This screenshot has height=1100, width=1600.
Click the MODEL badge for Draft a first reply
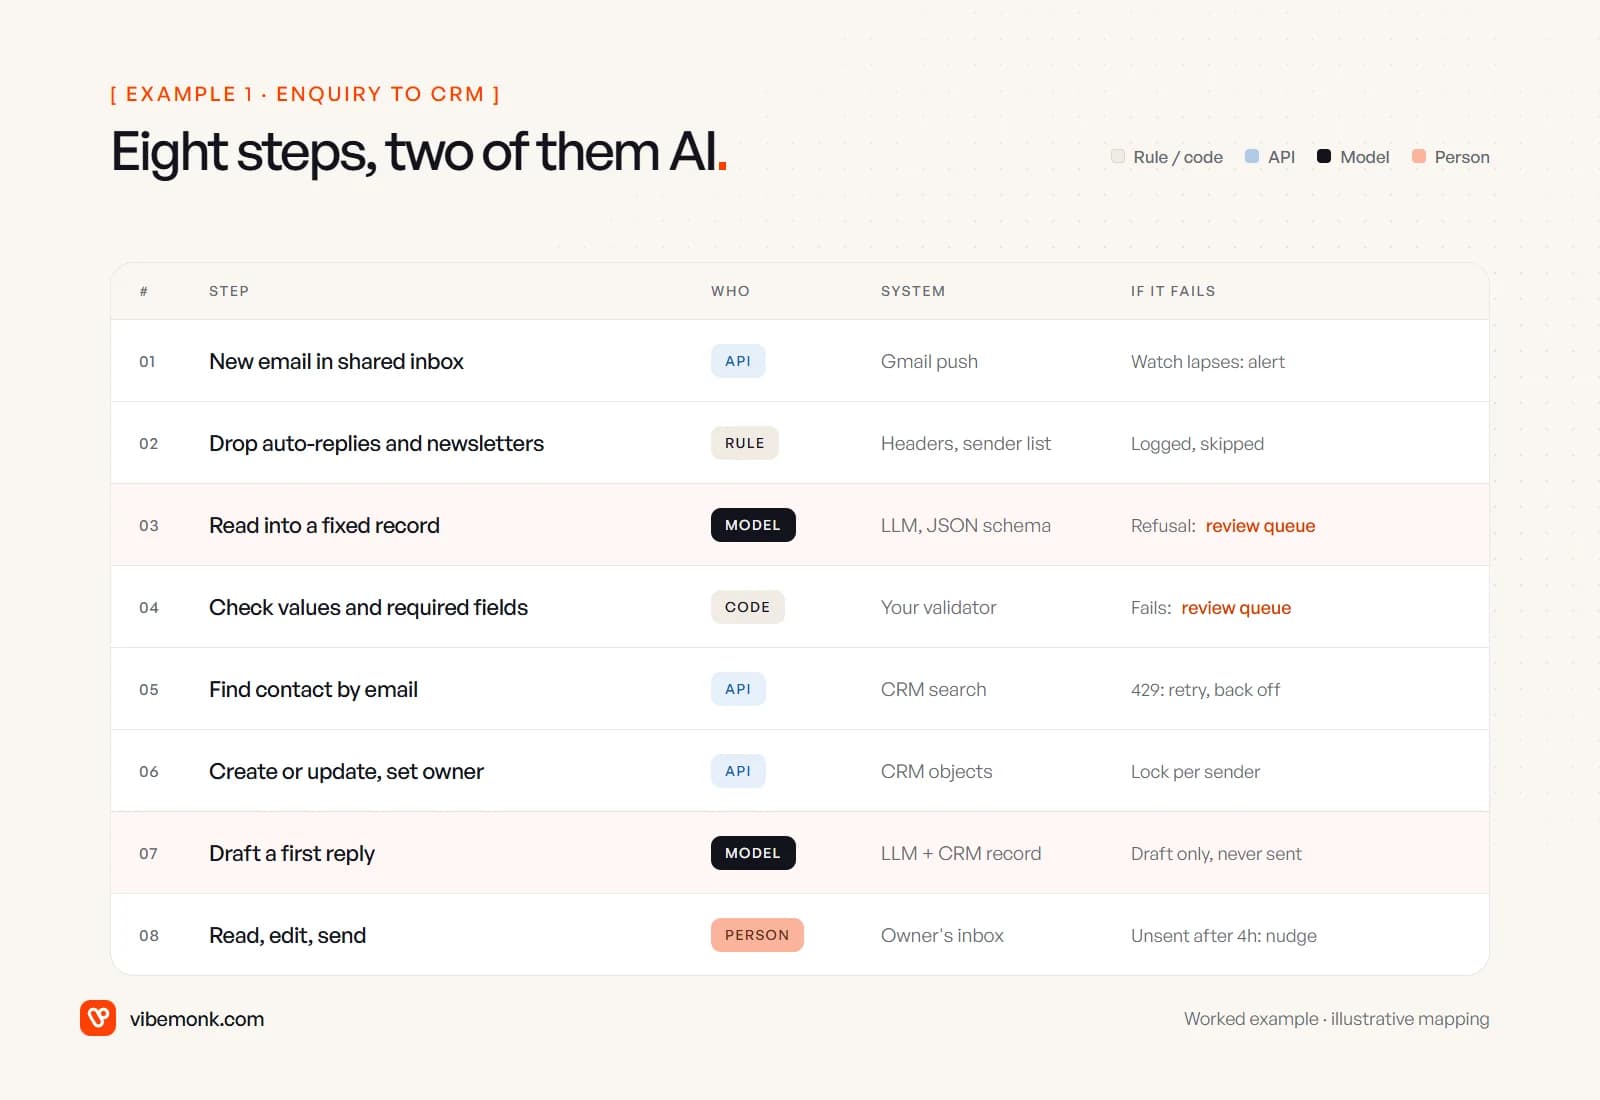(x=753, y=853)
